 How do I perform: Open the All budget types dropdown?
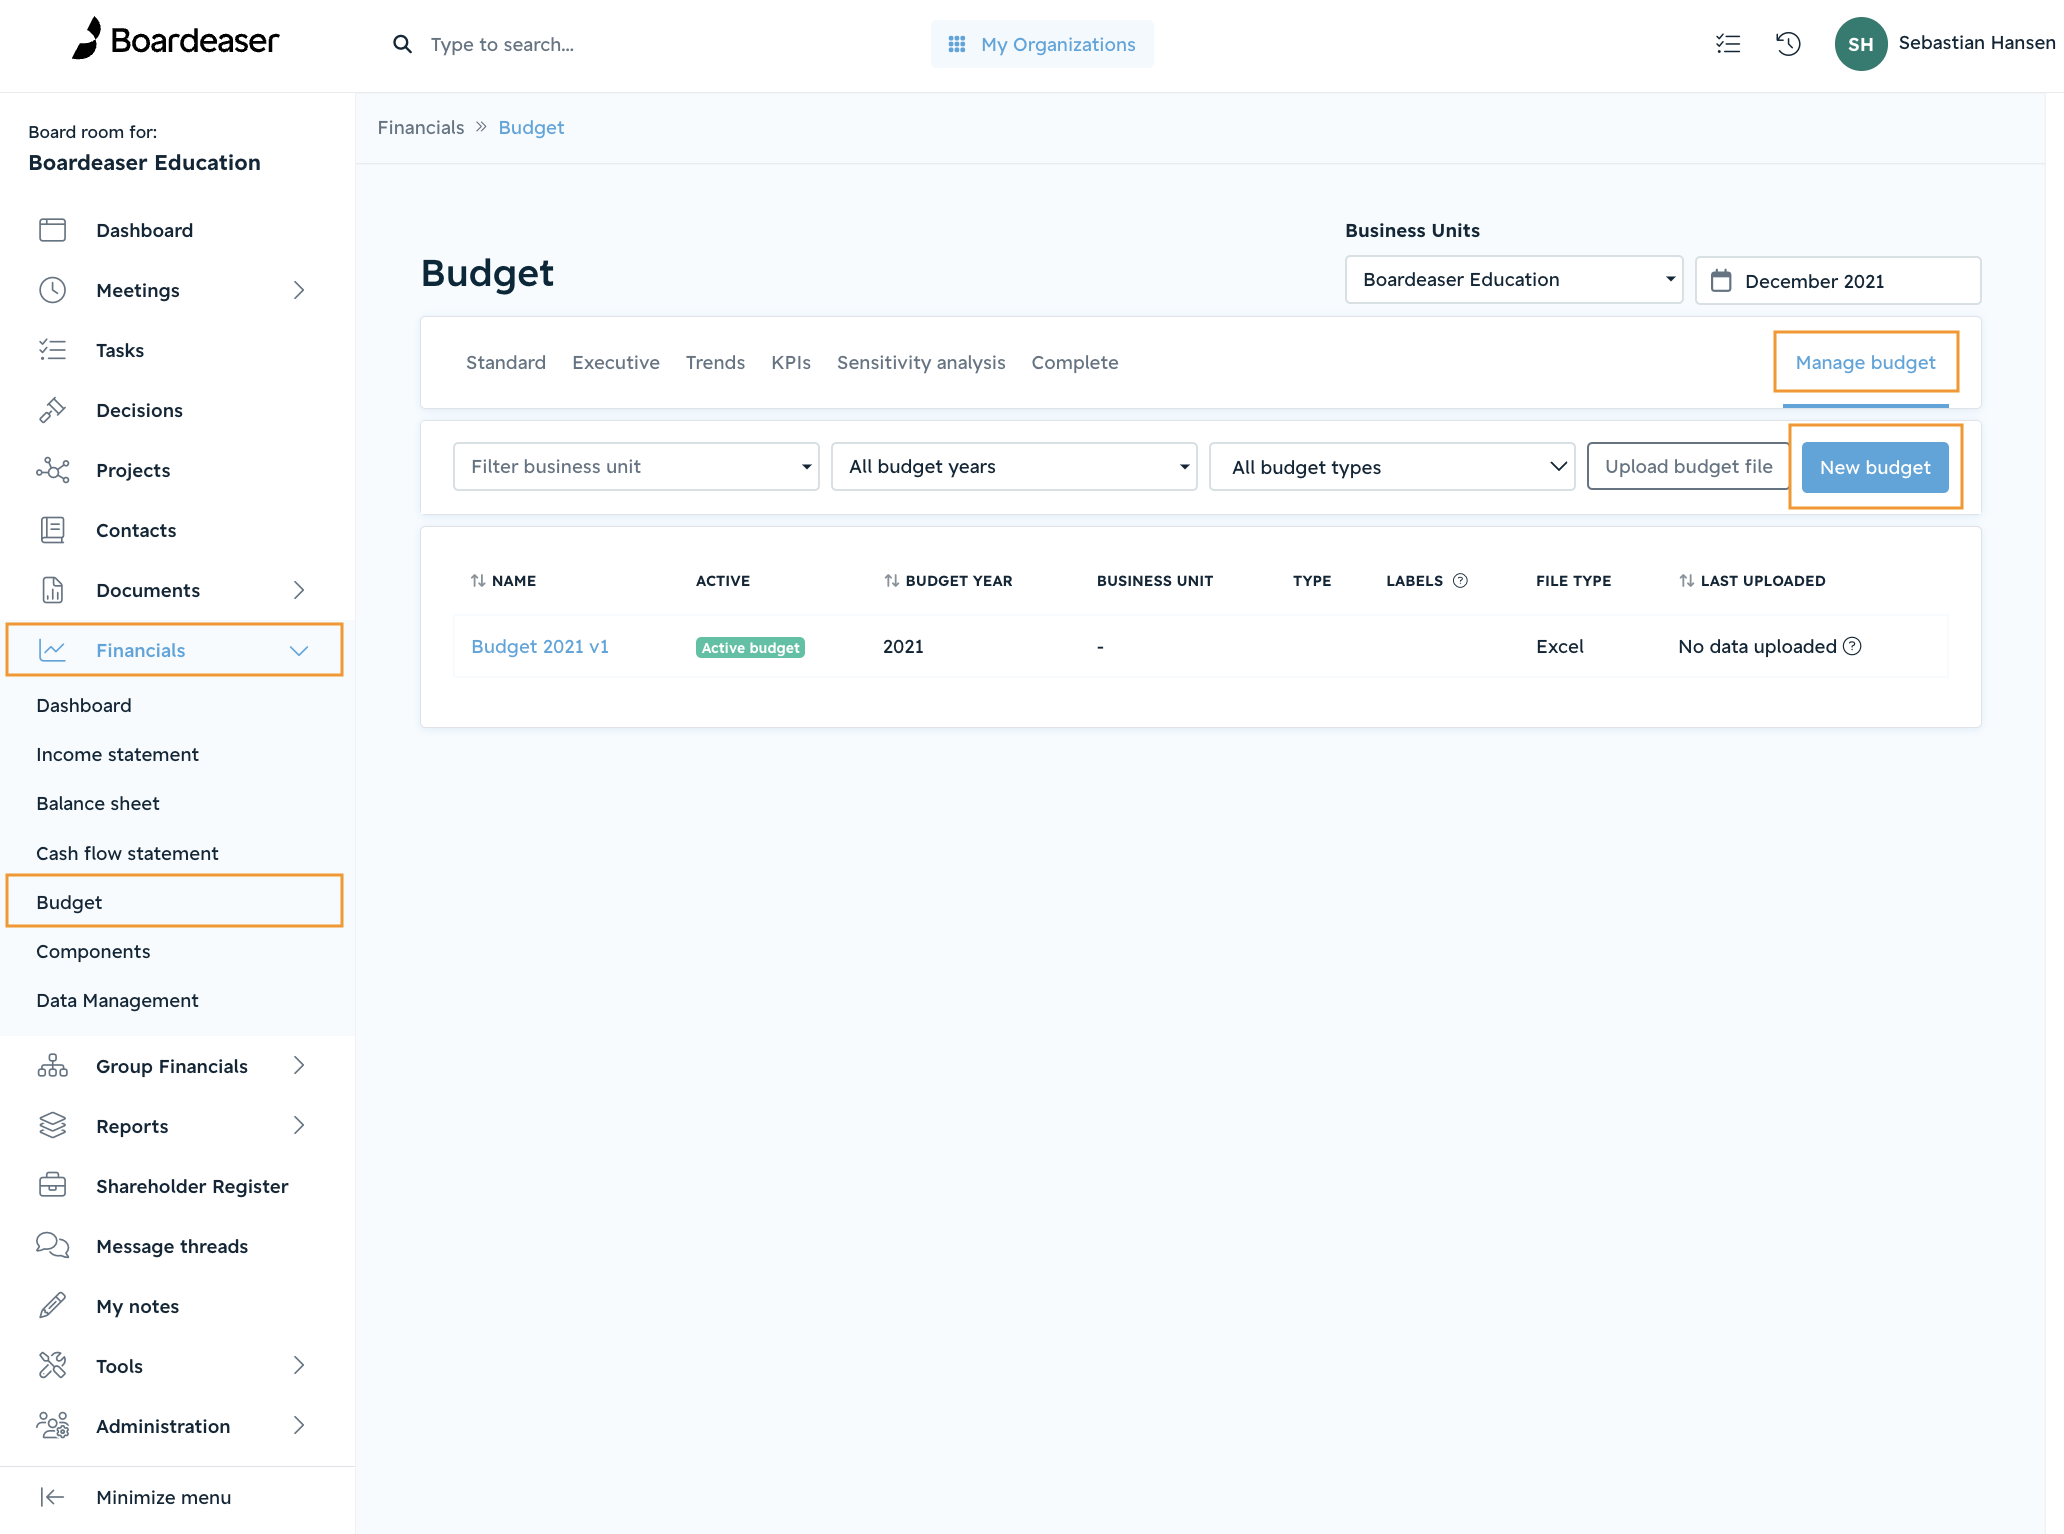click(x=1391, y=466)
